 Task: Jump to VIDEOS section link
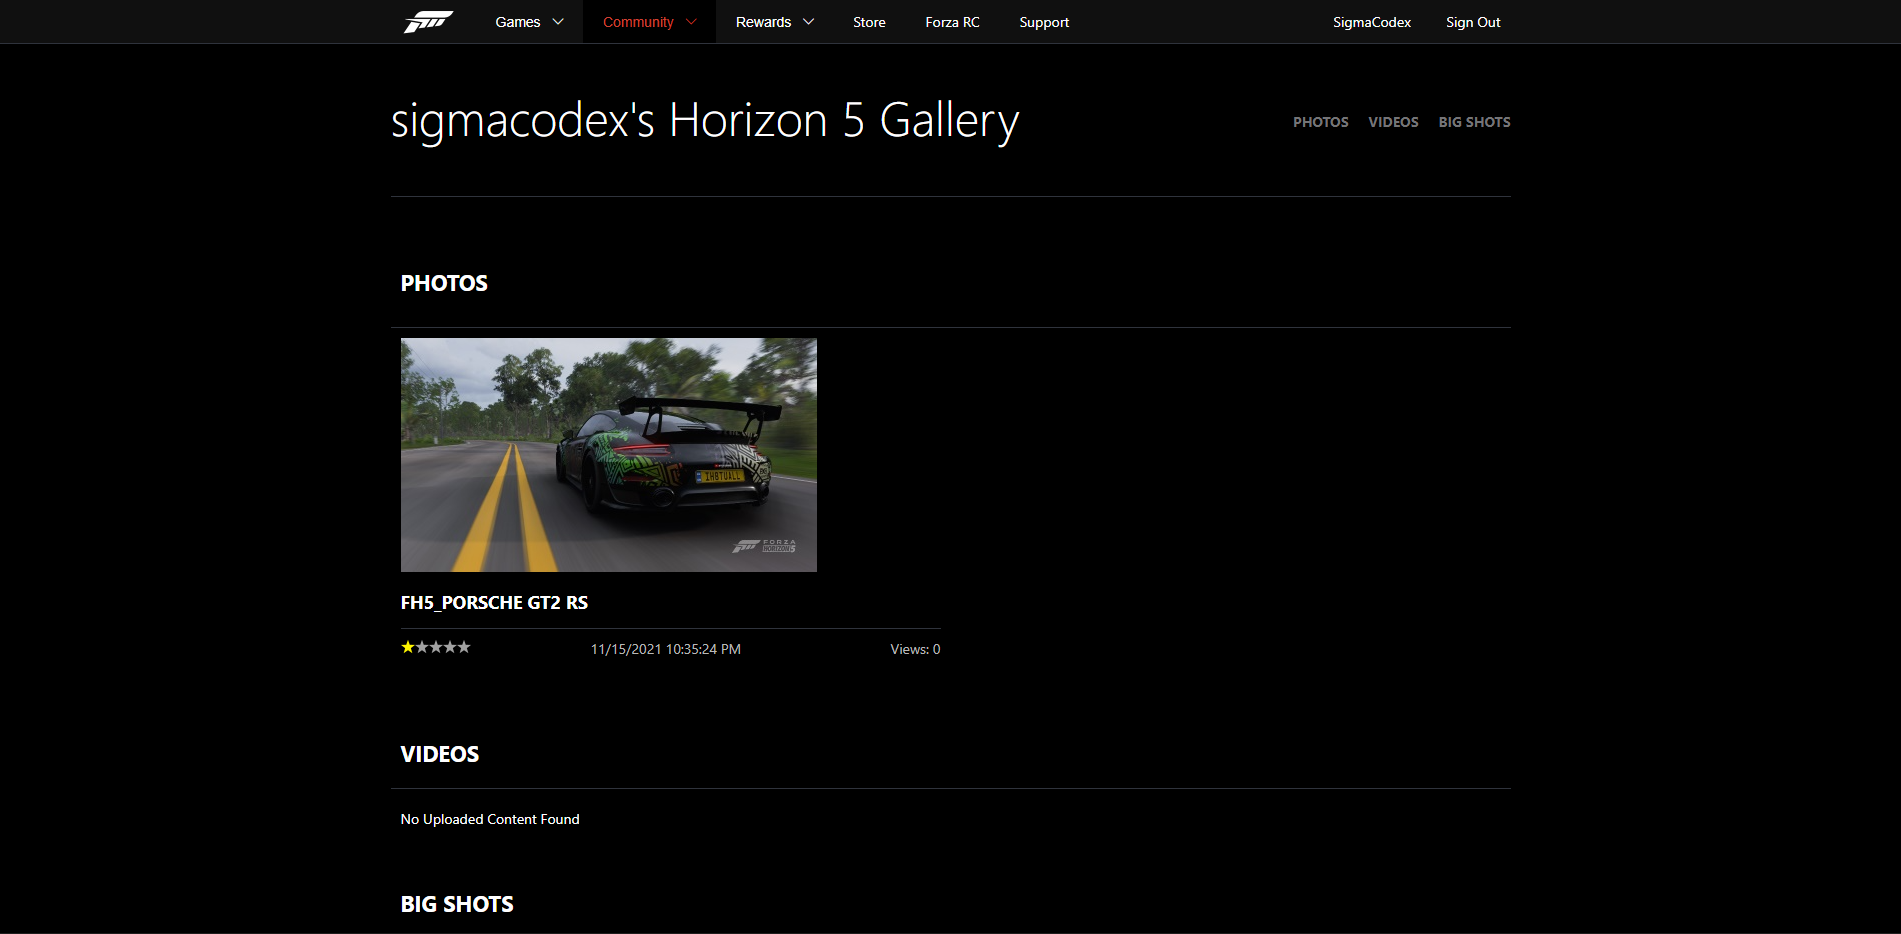click(1393, 122)
